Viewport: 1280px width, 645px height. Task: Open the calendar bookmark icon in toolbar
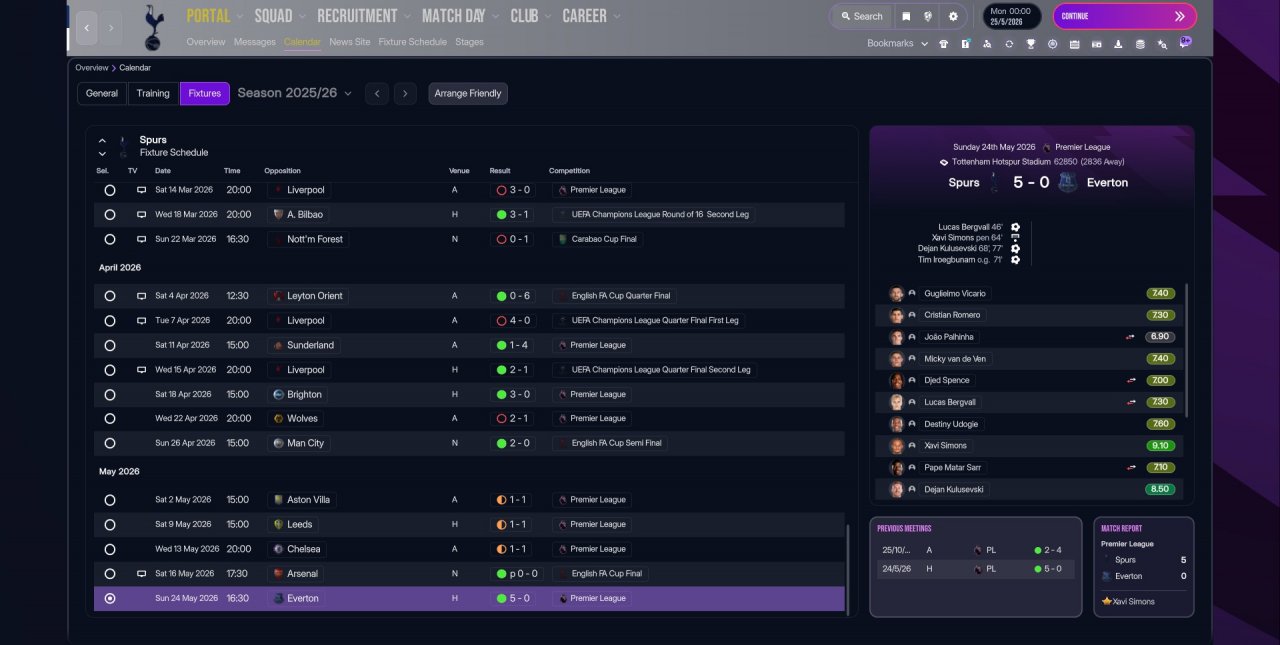coord(1074,44)
